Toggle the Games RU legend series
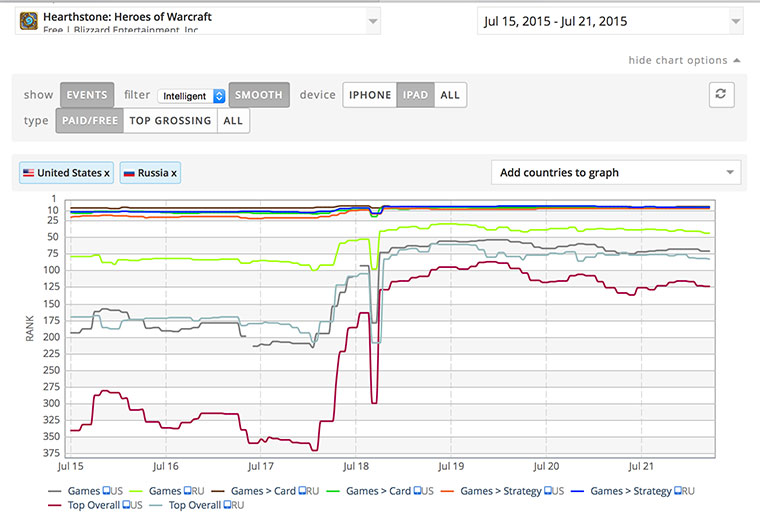 (x=179, y=491)
